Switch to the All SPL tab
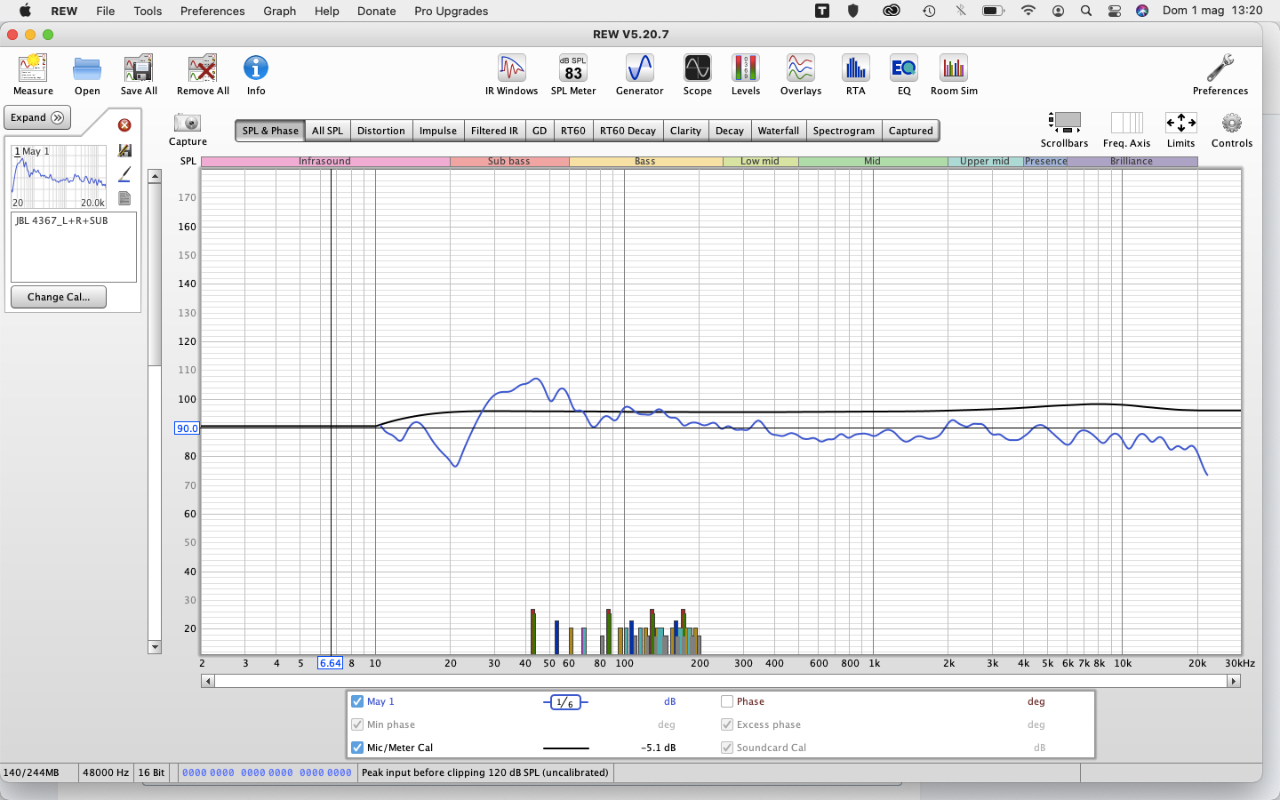The height and width of the screenshot is (800, 1280). [x=327, y=130]
